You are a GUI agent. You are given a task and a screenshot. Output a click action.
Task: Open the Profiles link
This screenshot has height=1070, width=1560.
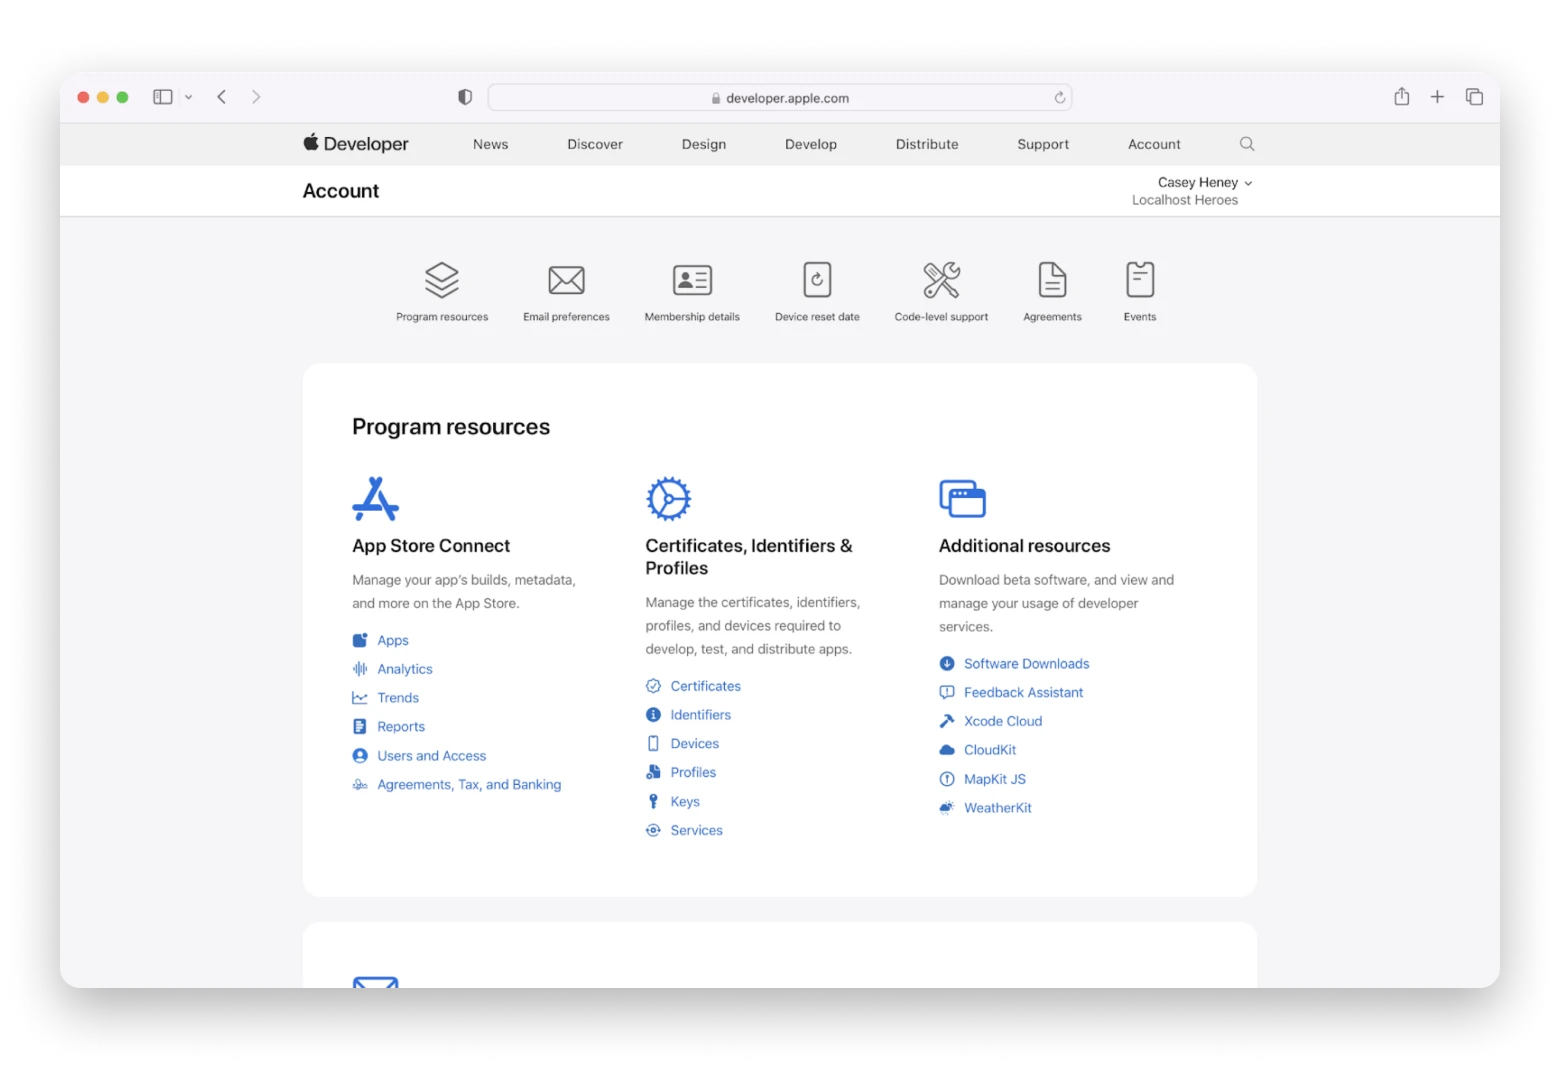pyautogui.click(x=693, y=772)
